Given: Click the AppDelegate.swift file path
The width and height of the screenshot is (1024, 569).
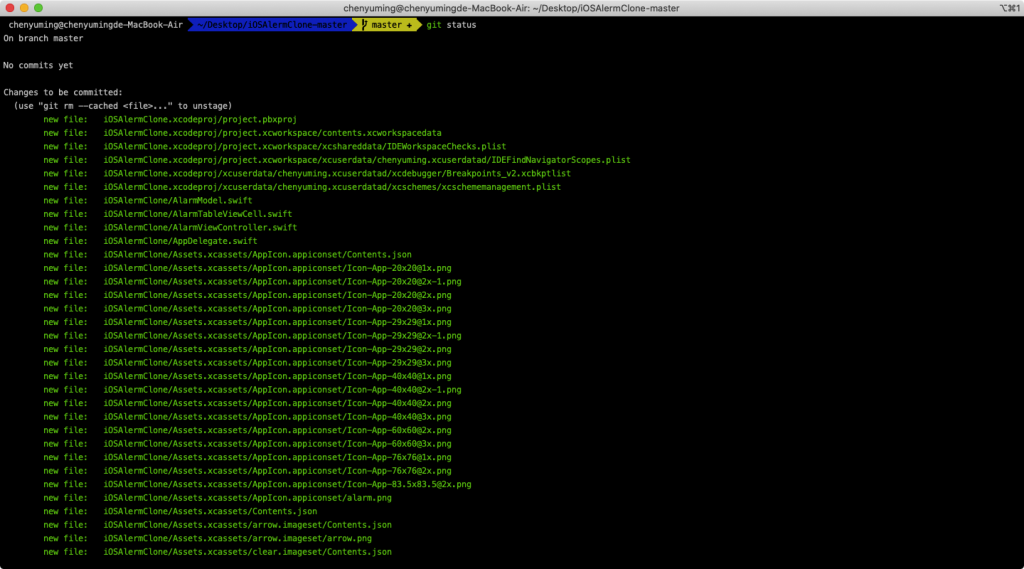Looking at the screenshot, I should [x=180, y=241].
